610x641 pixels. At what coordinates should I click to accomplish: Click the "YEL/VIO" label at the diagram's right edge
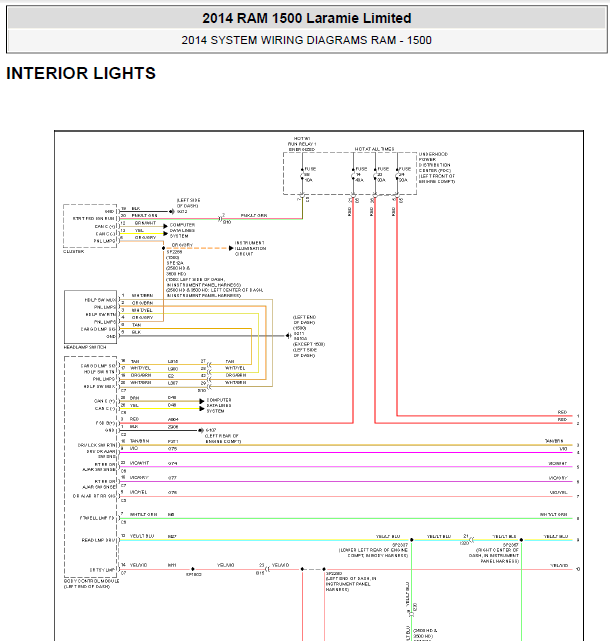point(559,565)
